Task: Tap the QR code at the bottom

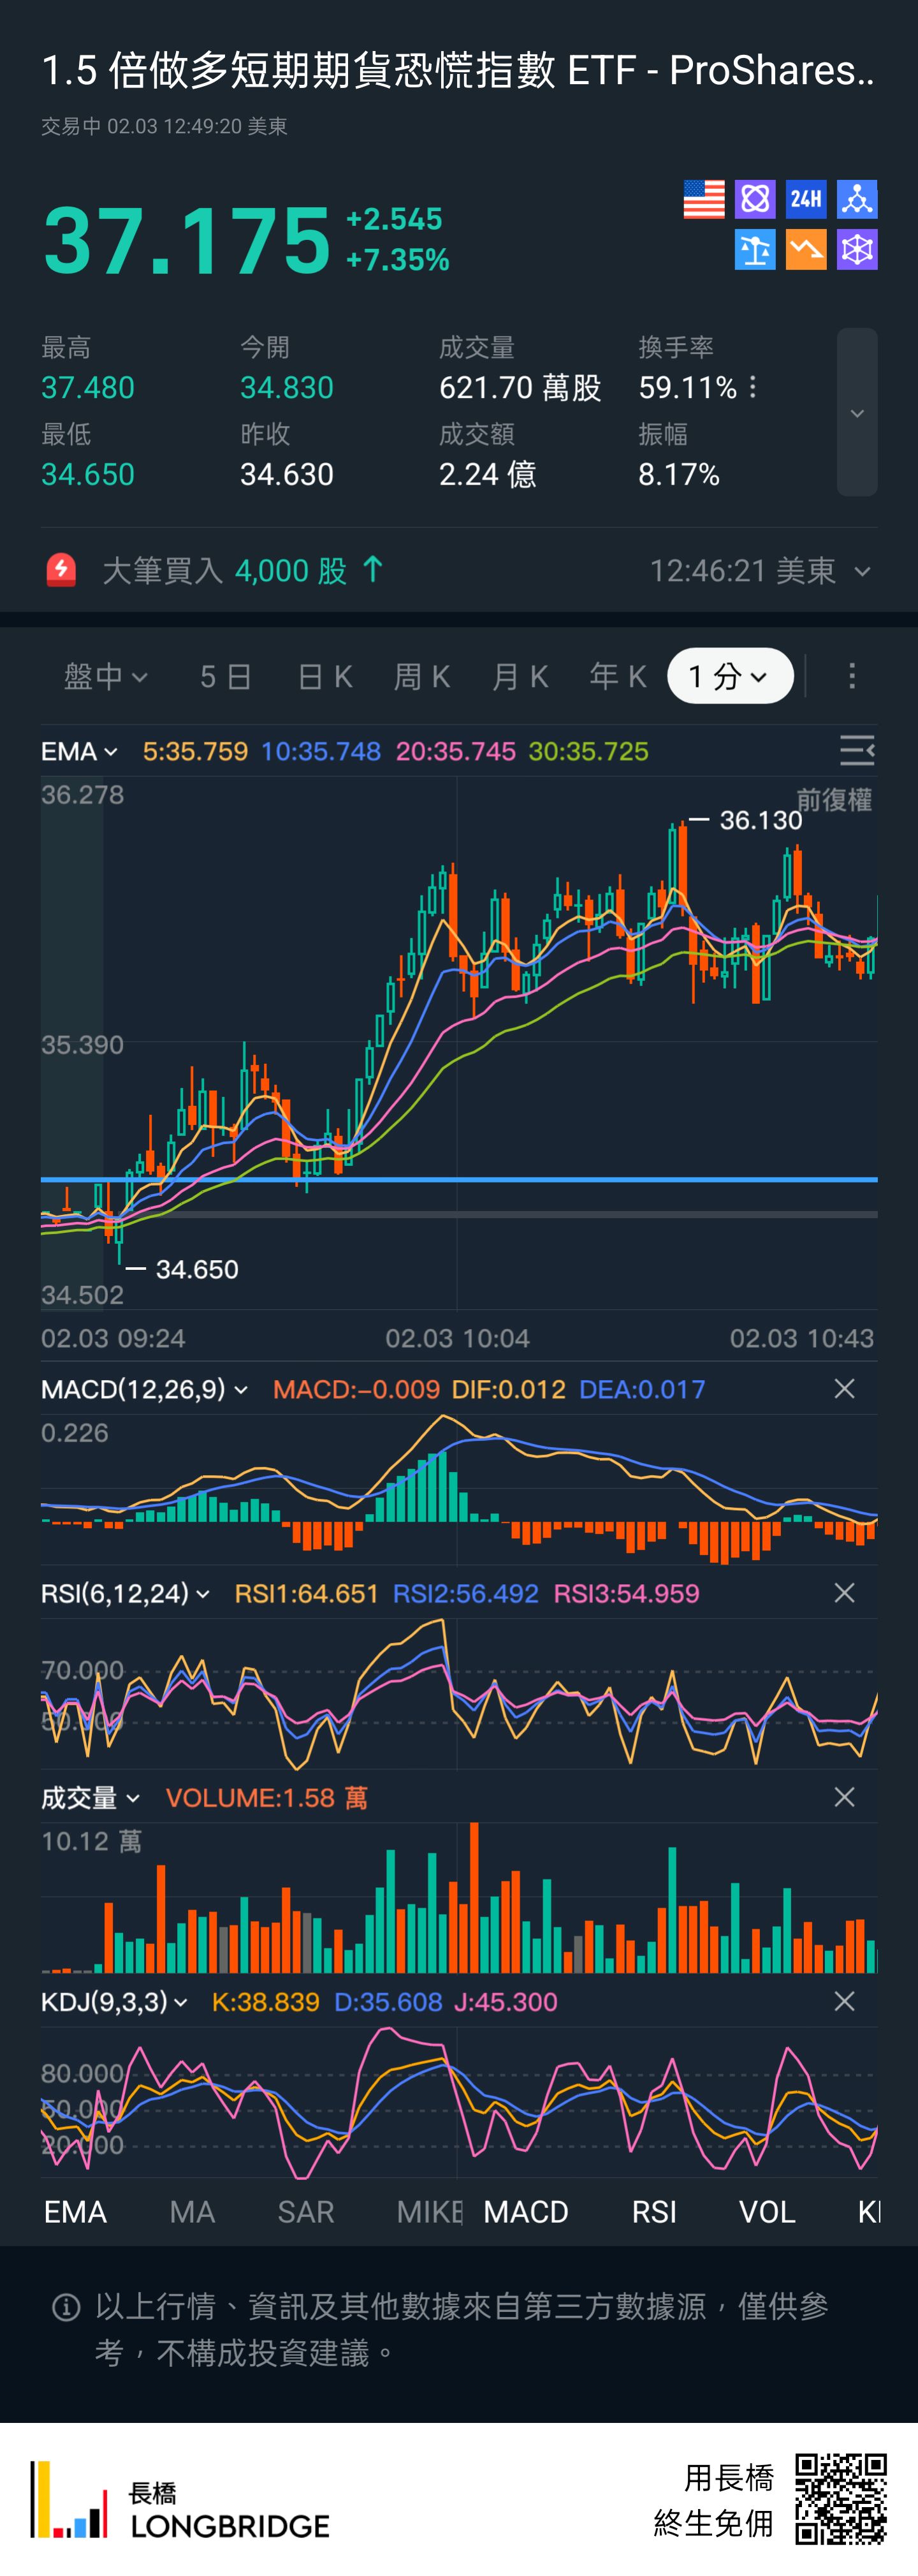Action: click(840, 2497)
